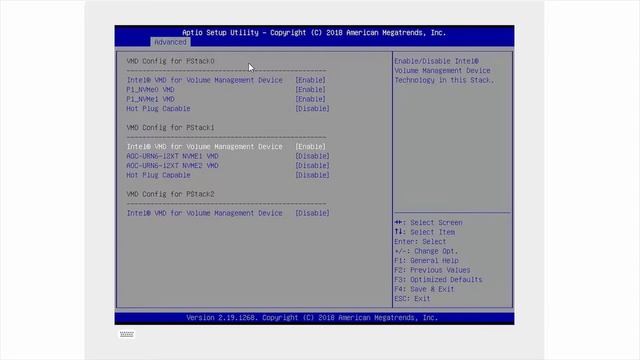Click the F3: Optimized Defaults hint

[438, 280]
